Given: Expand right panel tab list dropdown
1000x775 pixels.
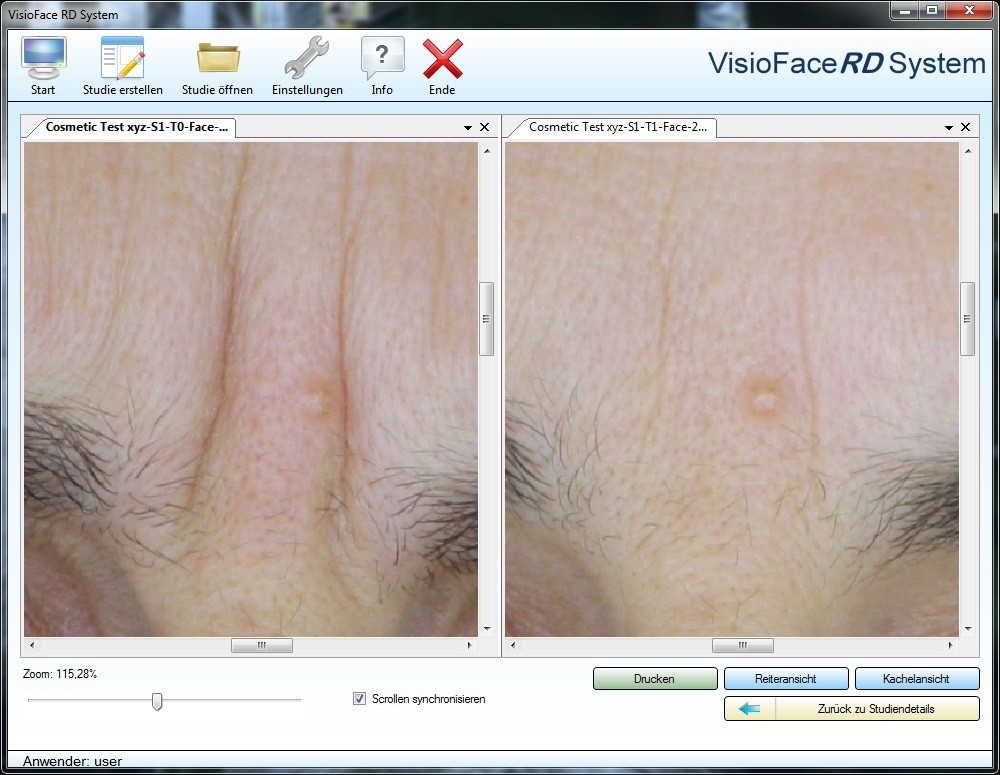Looking at the screenshot, I should click(x=948, y=128).
